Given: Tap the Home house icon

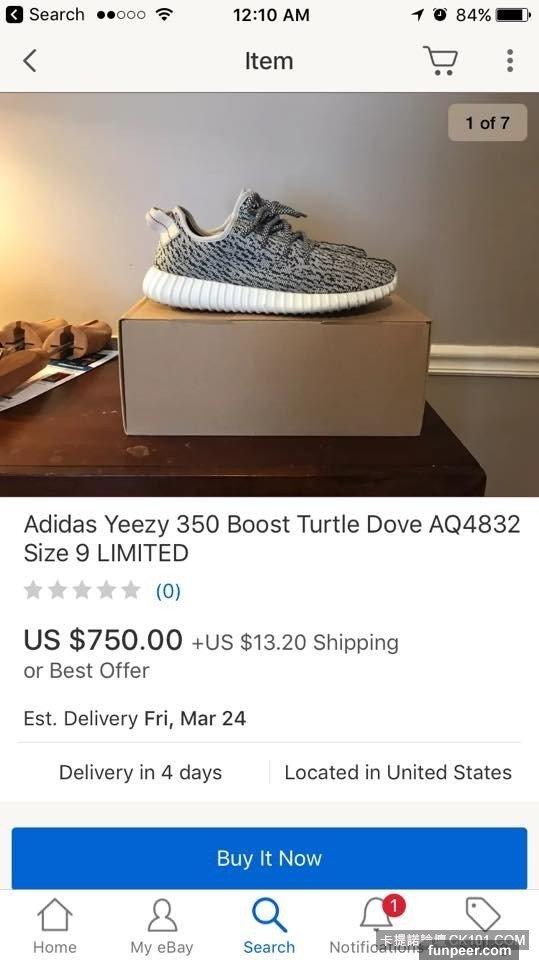Looking at the screenshot, I should pyautogui.click(x=55, y=915).
